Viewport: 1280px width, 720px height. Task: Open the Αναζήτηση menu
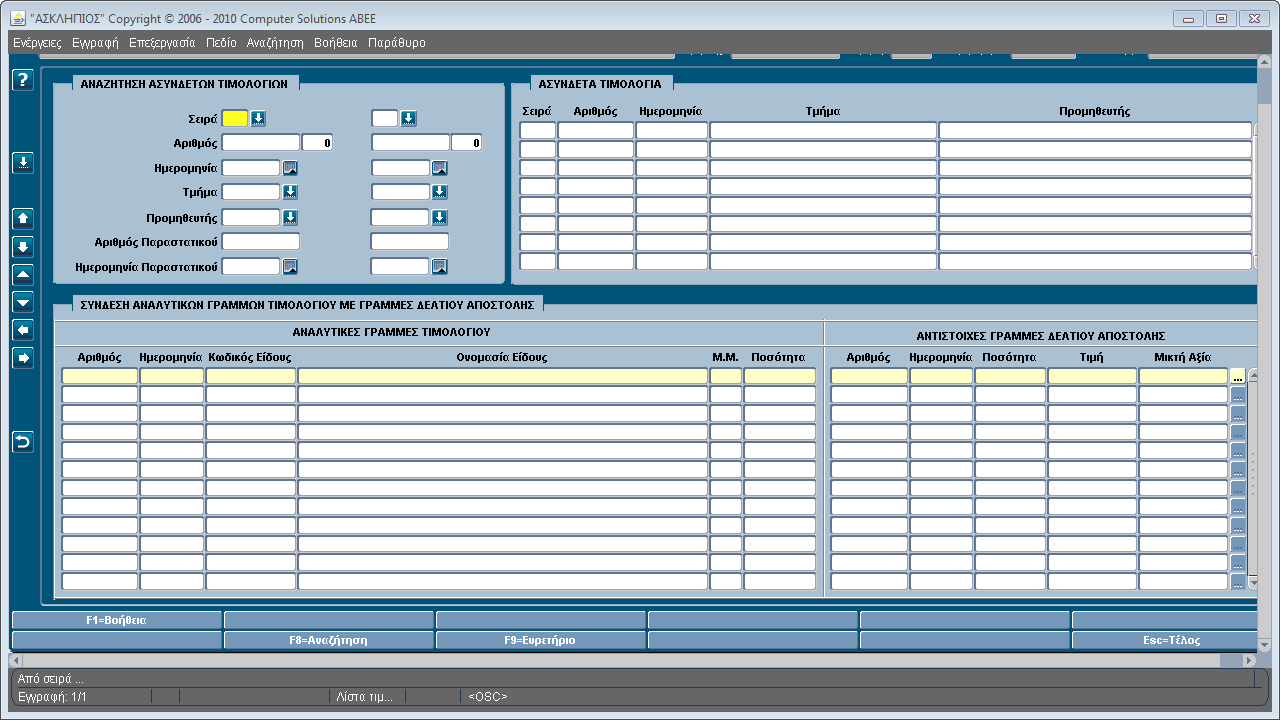(275, 43)
